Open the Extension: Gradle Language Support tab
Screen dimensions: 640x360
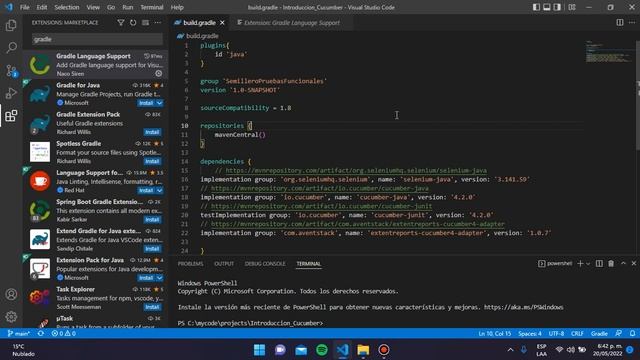click(x=291, y=23)
